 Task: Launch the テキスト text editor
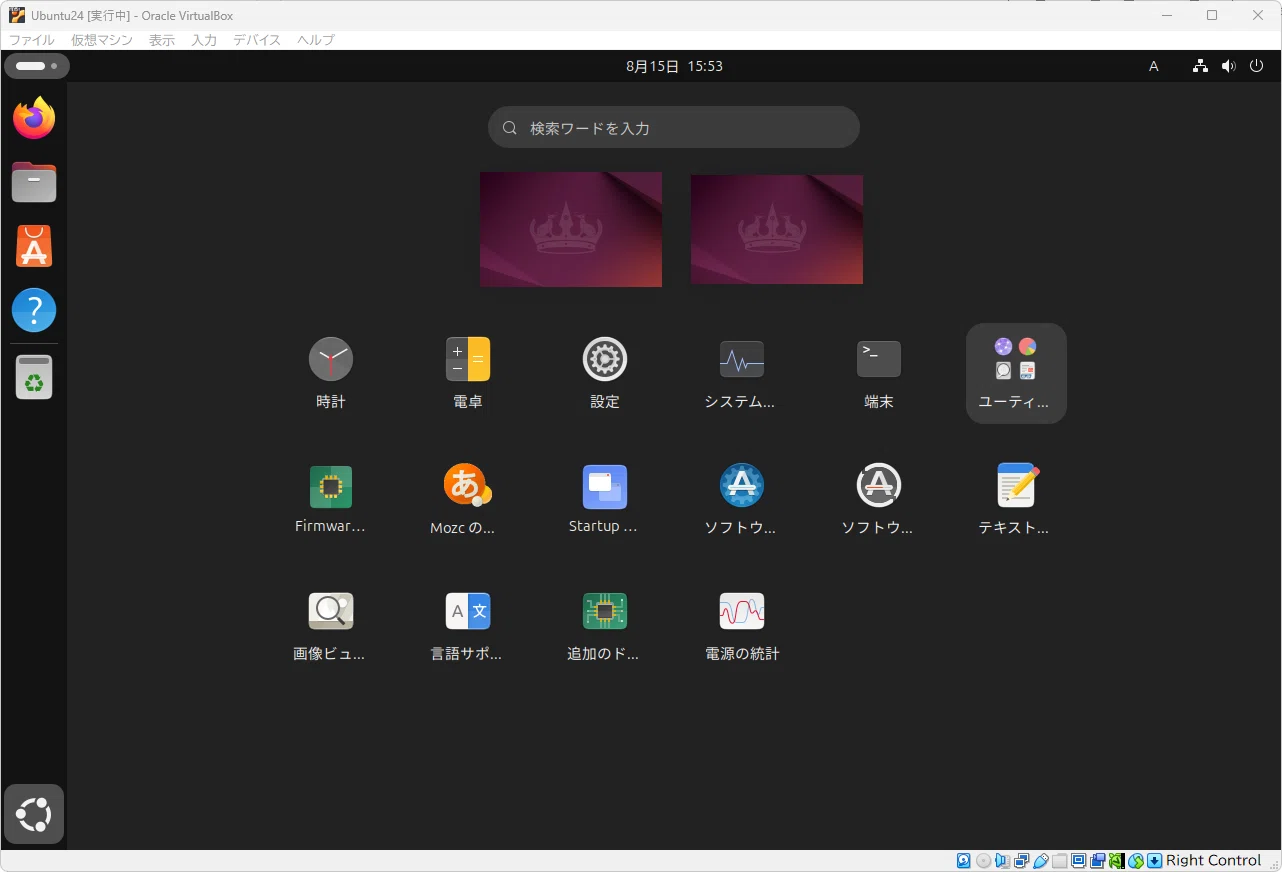[x=1016, y=498]
